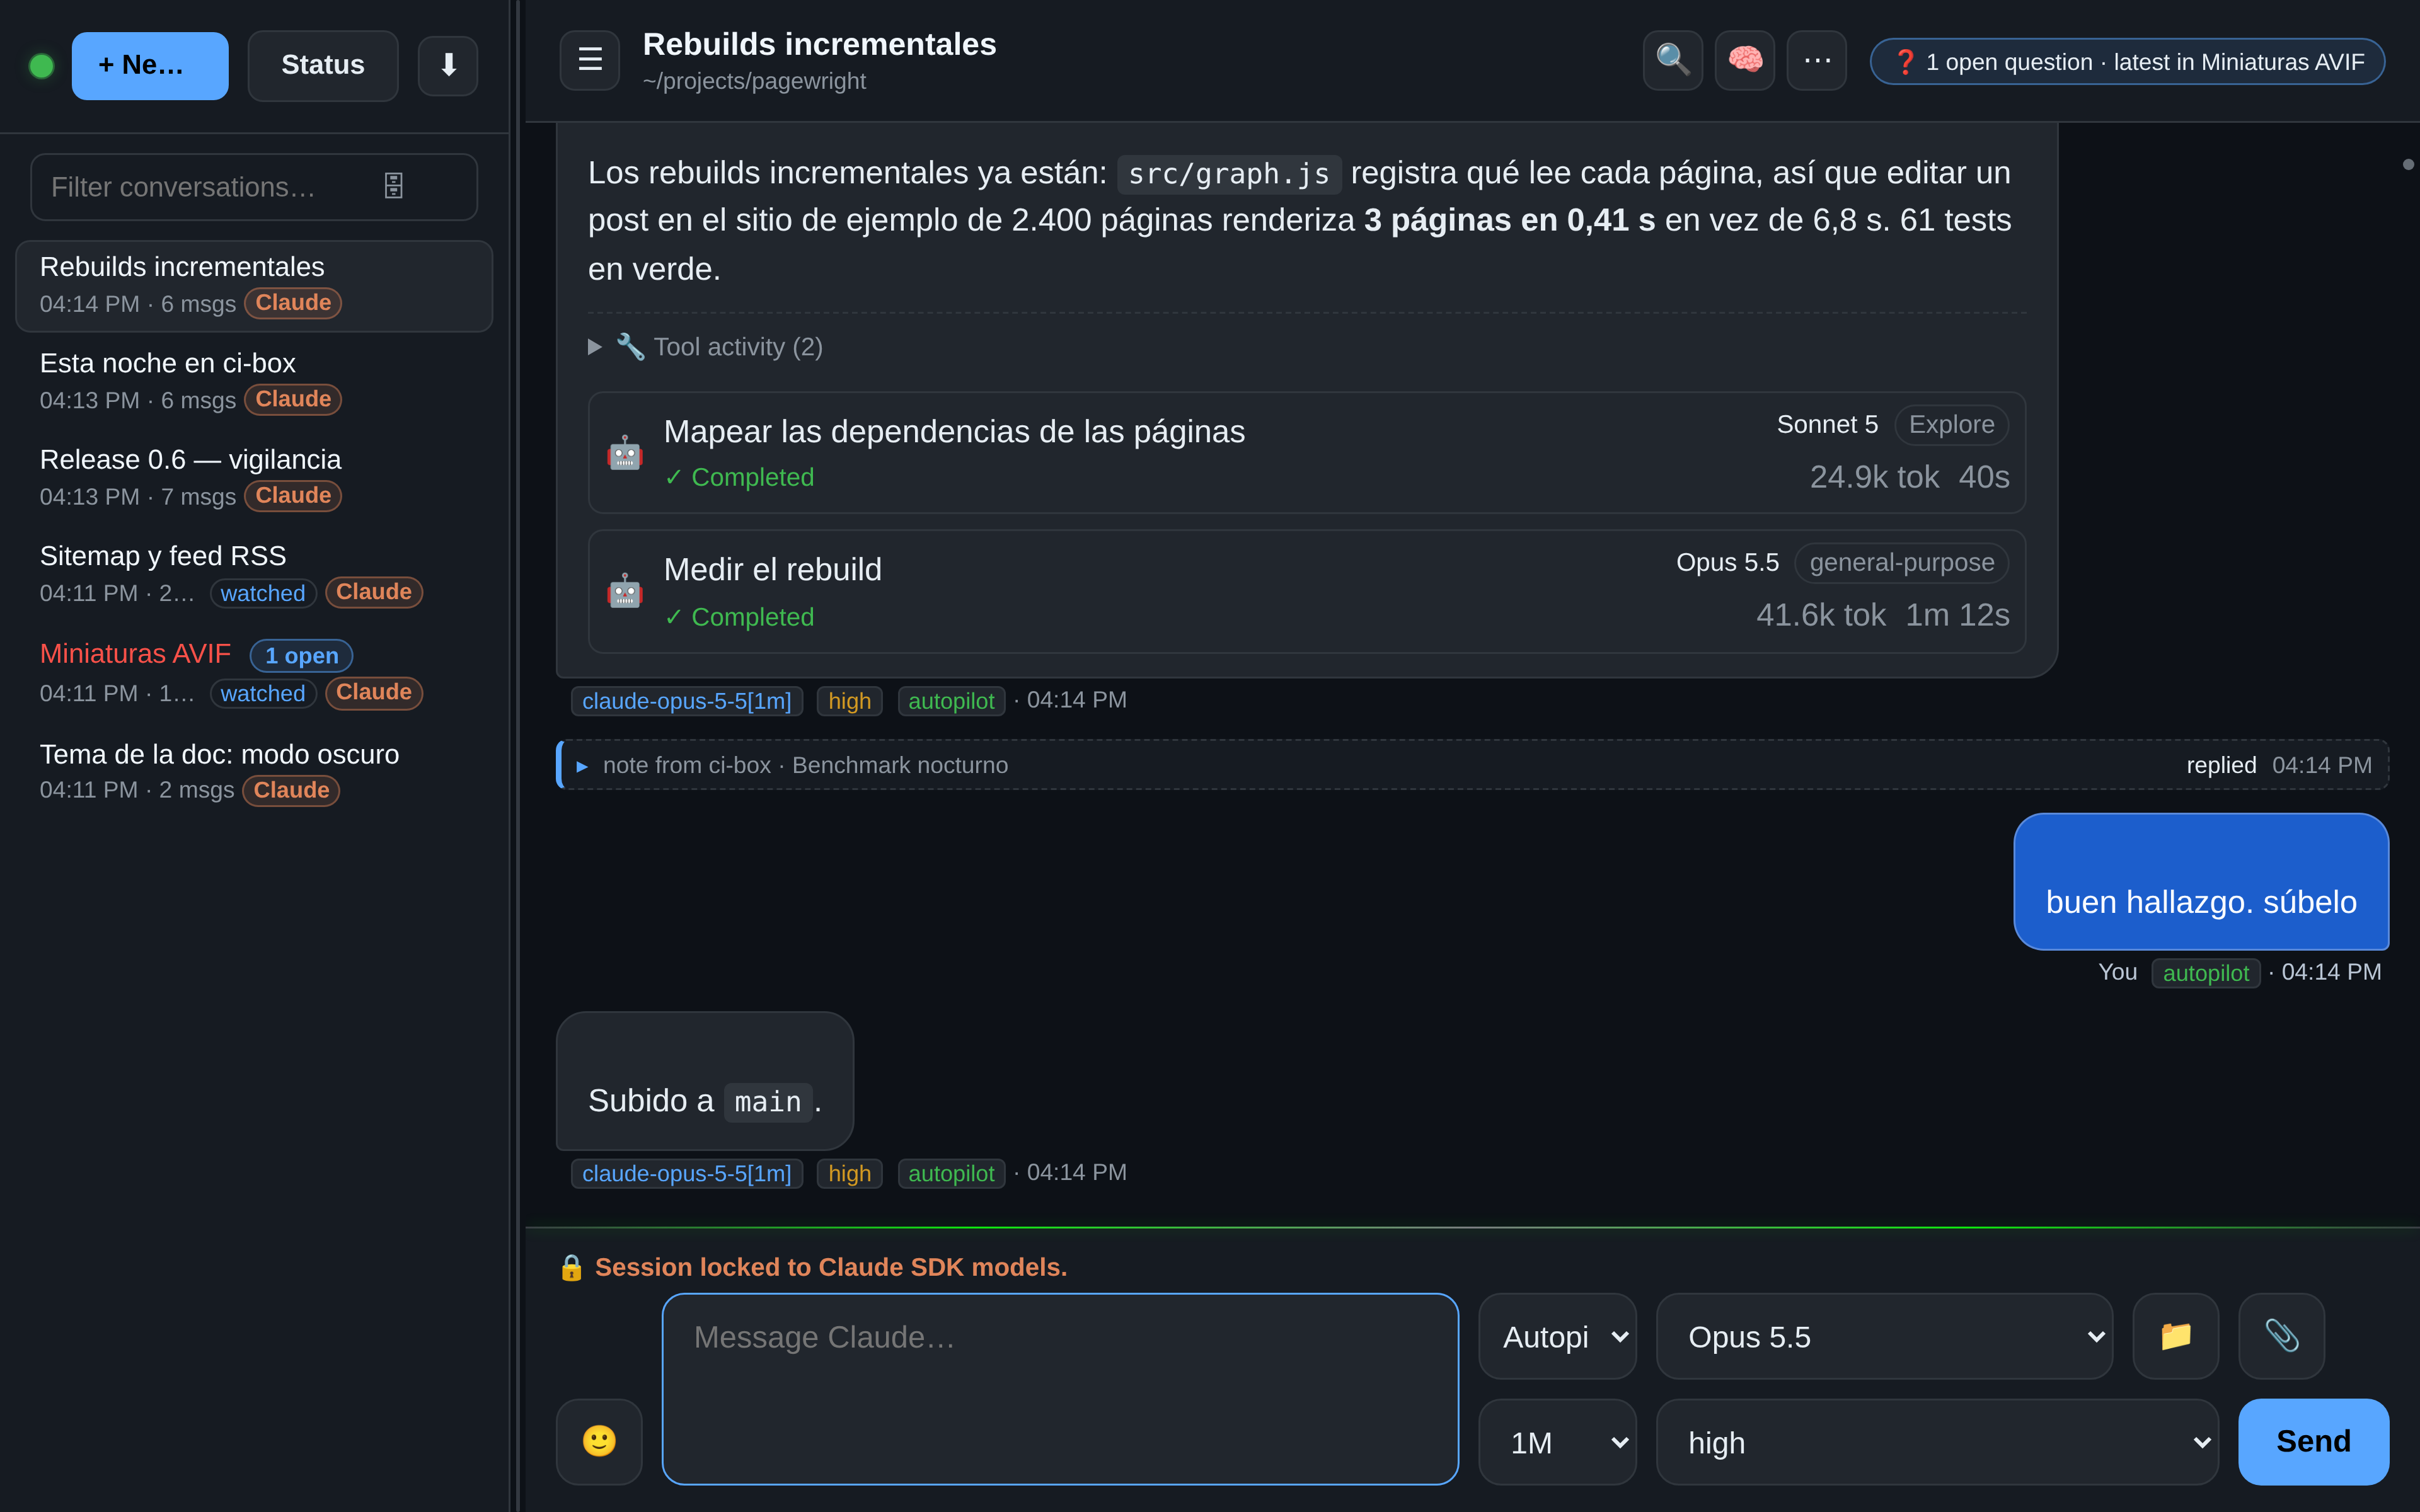Select Release 0.6 — vigilancia conversation
Viewport: 2420px width, 1512px height.
pyautogui.click(x=254, y=477)
